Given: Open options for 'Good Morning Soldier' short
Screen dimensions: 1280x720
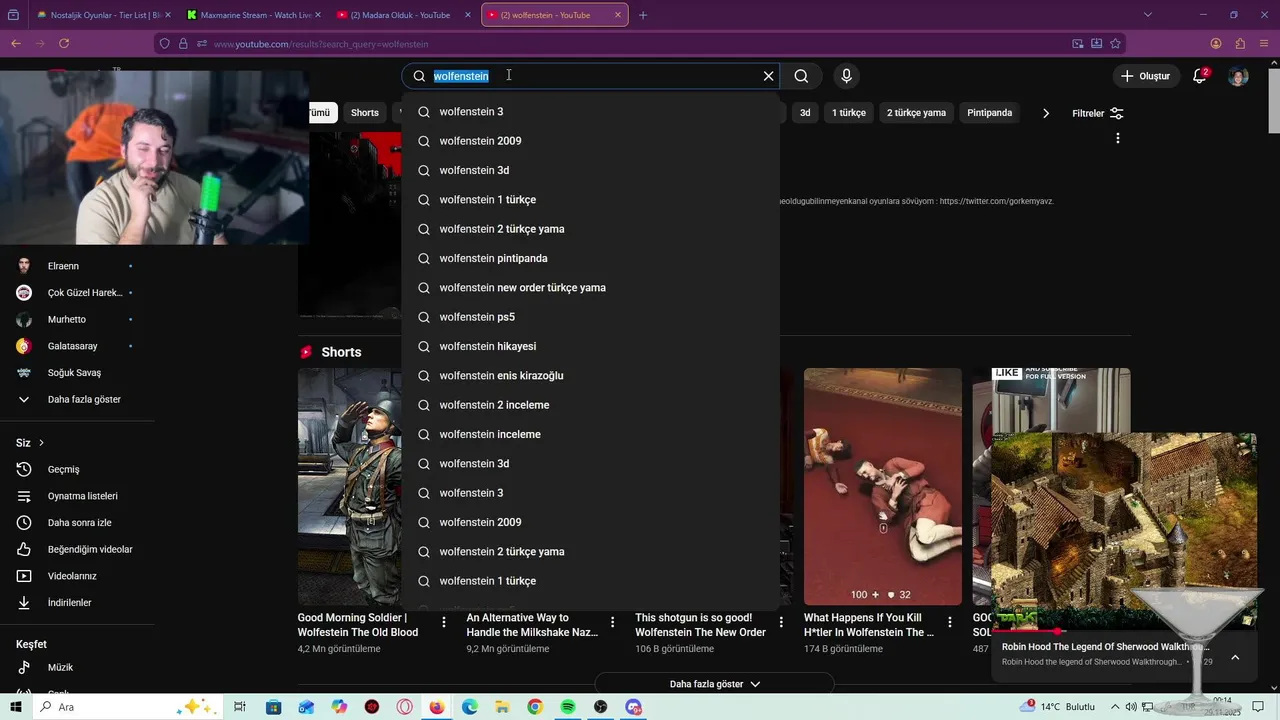Looking at the screenshot, I should 444,623.
